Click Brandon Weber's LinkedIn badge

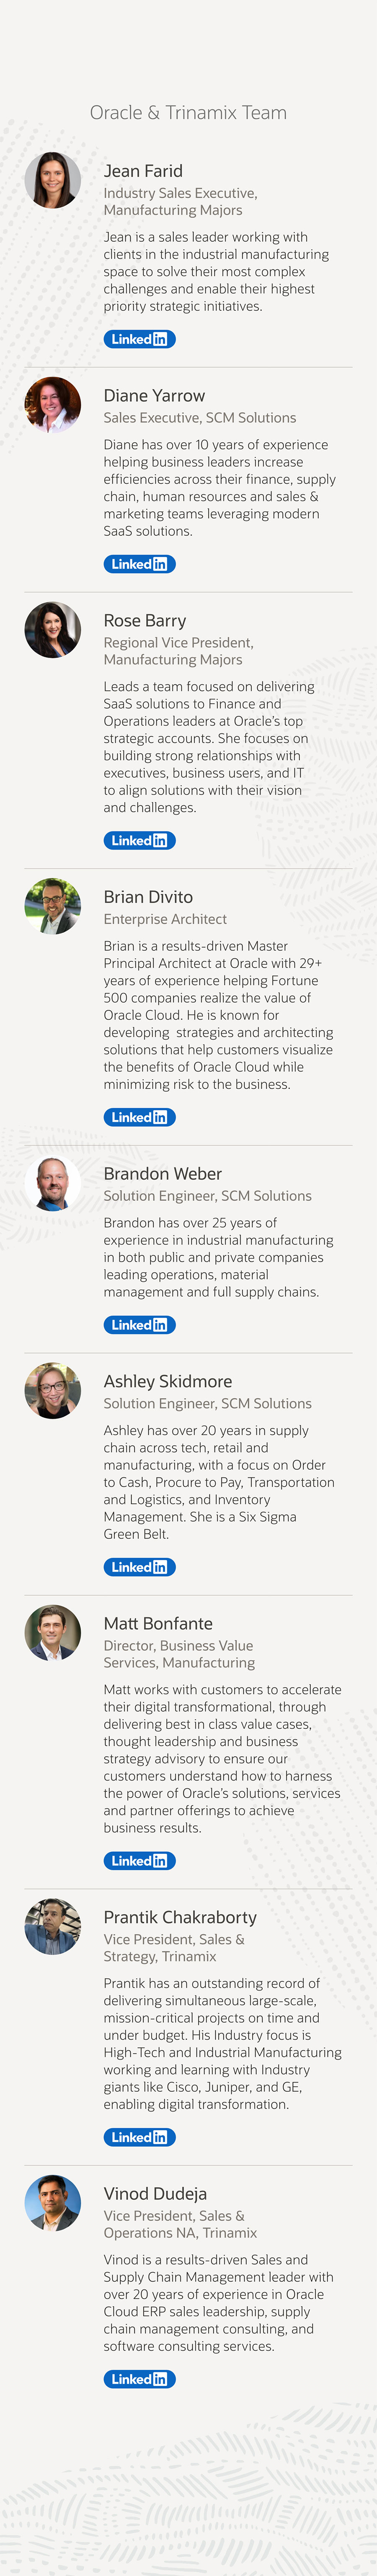[139, 1325]
